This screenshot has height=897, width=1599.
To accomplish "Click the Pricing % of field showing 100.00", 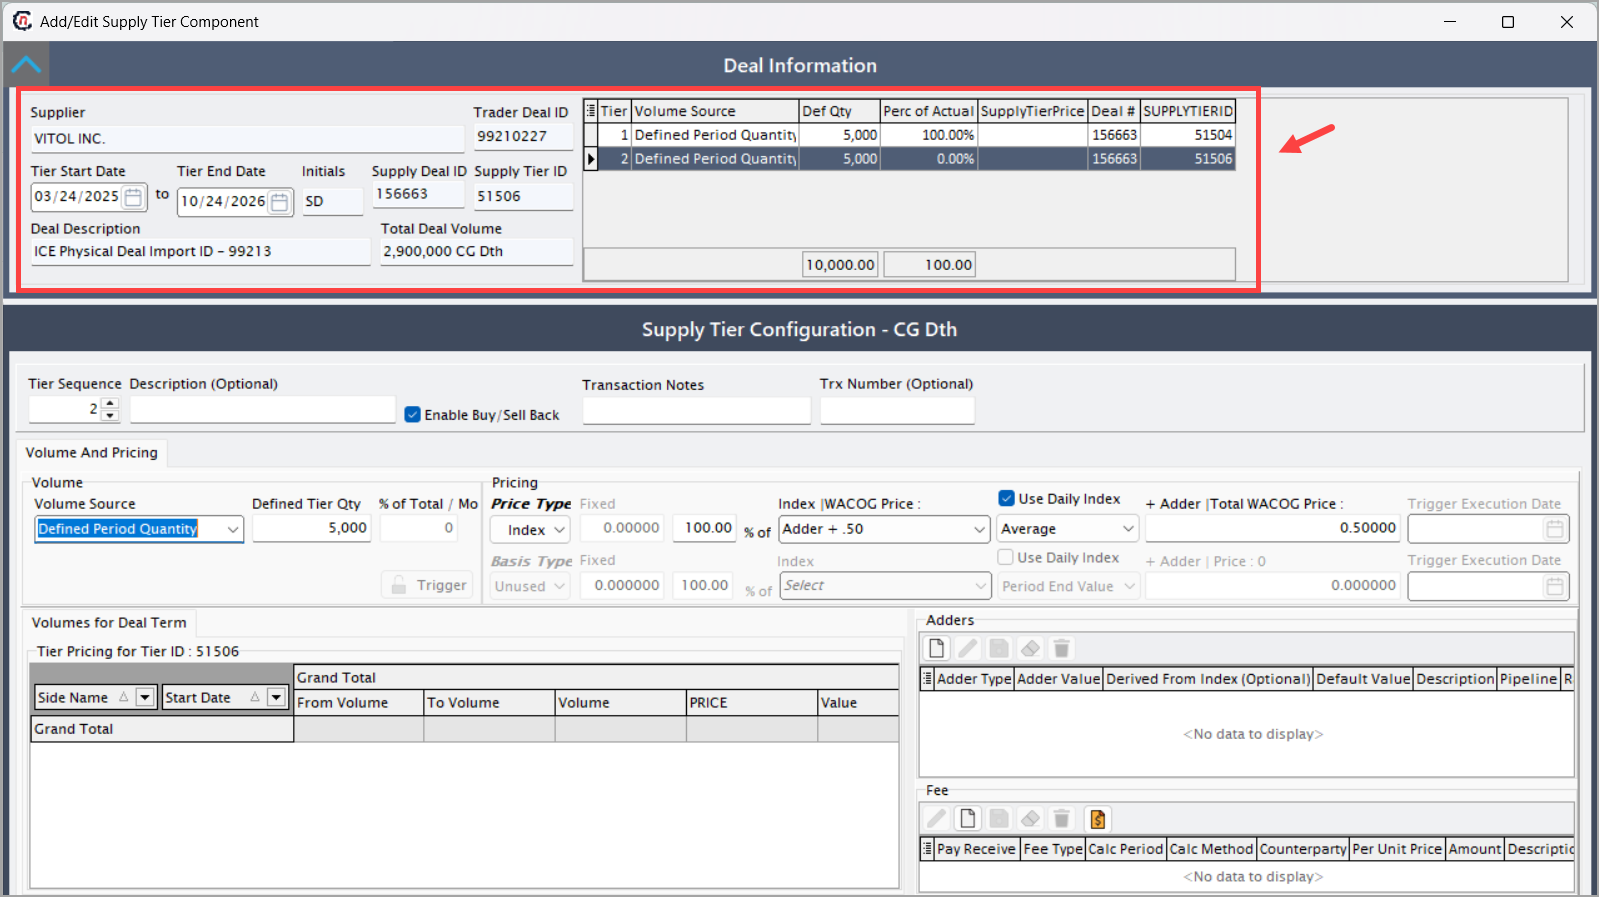I will (x=706, y=528).
